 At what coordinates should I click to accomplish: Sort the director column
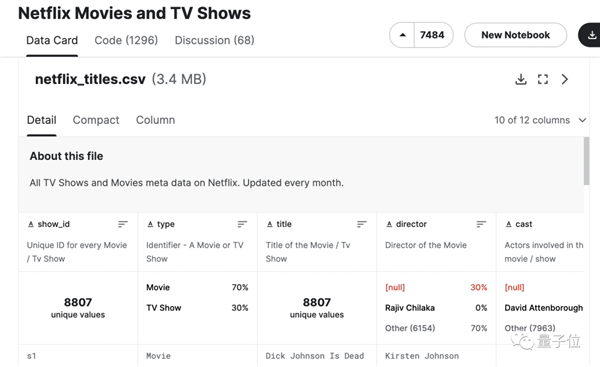pos(481,224)
